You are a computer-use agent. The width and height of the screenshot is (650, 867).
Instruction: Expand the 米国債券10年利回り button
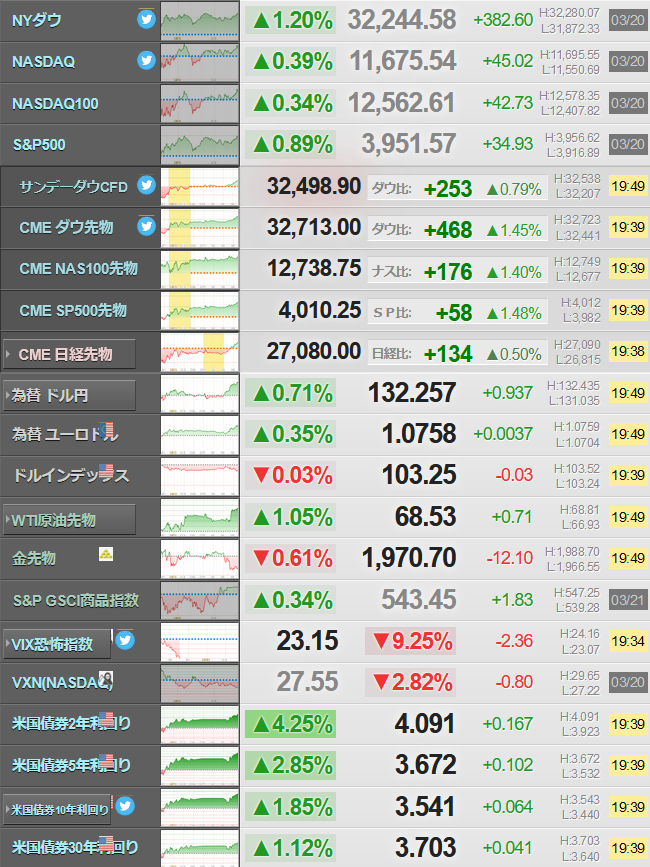pos(57,809)
